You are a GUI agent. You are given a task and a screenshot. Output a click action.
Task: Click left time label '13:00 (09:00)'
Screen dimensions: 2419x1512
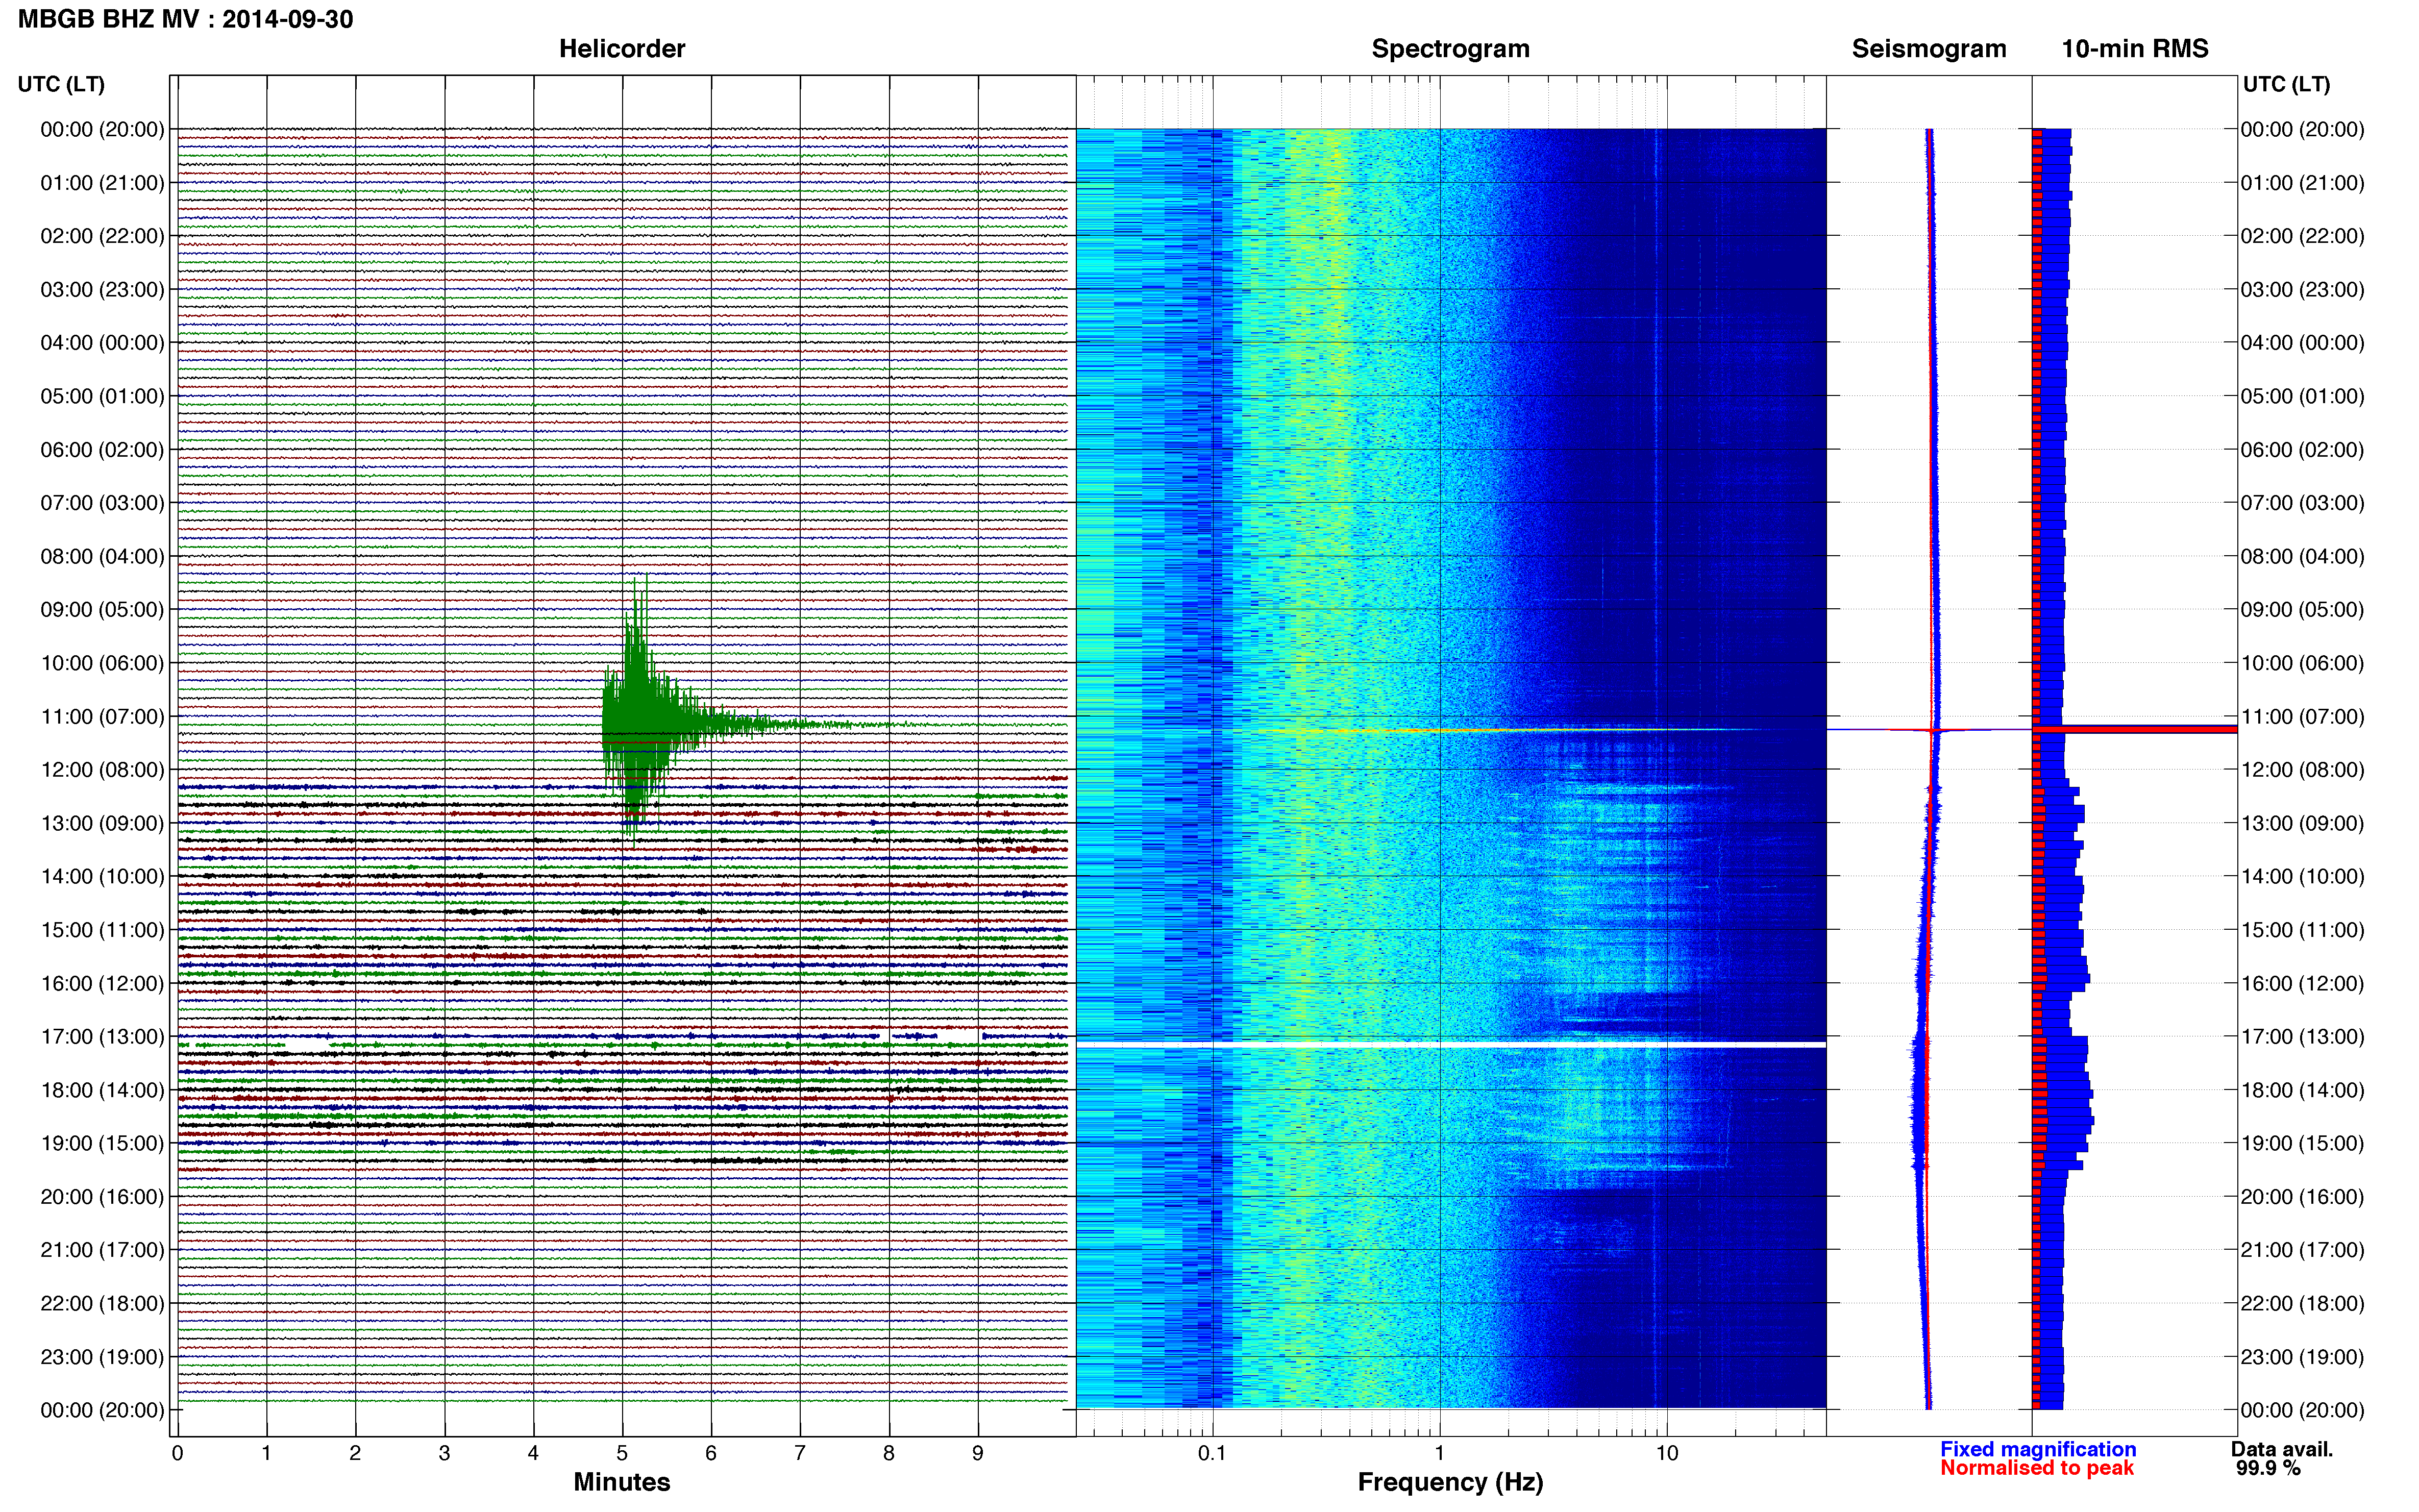(102, 823)
